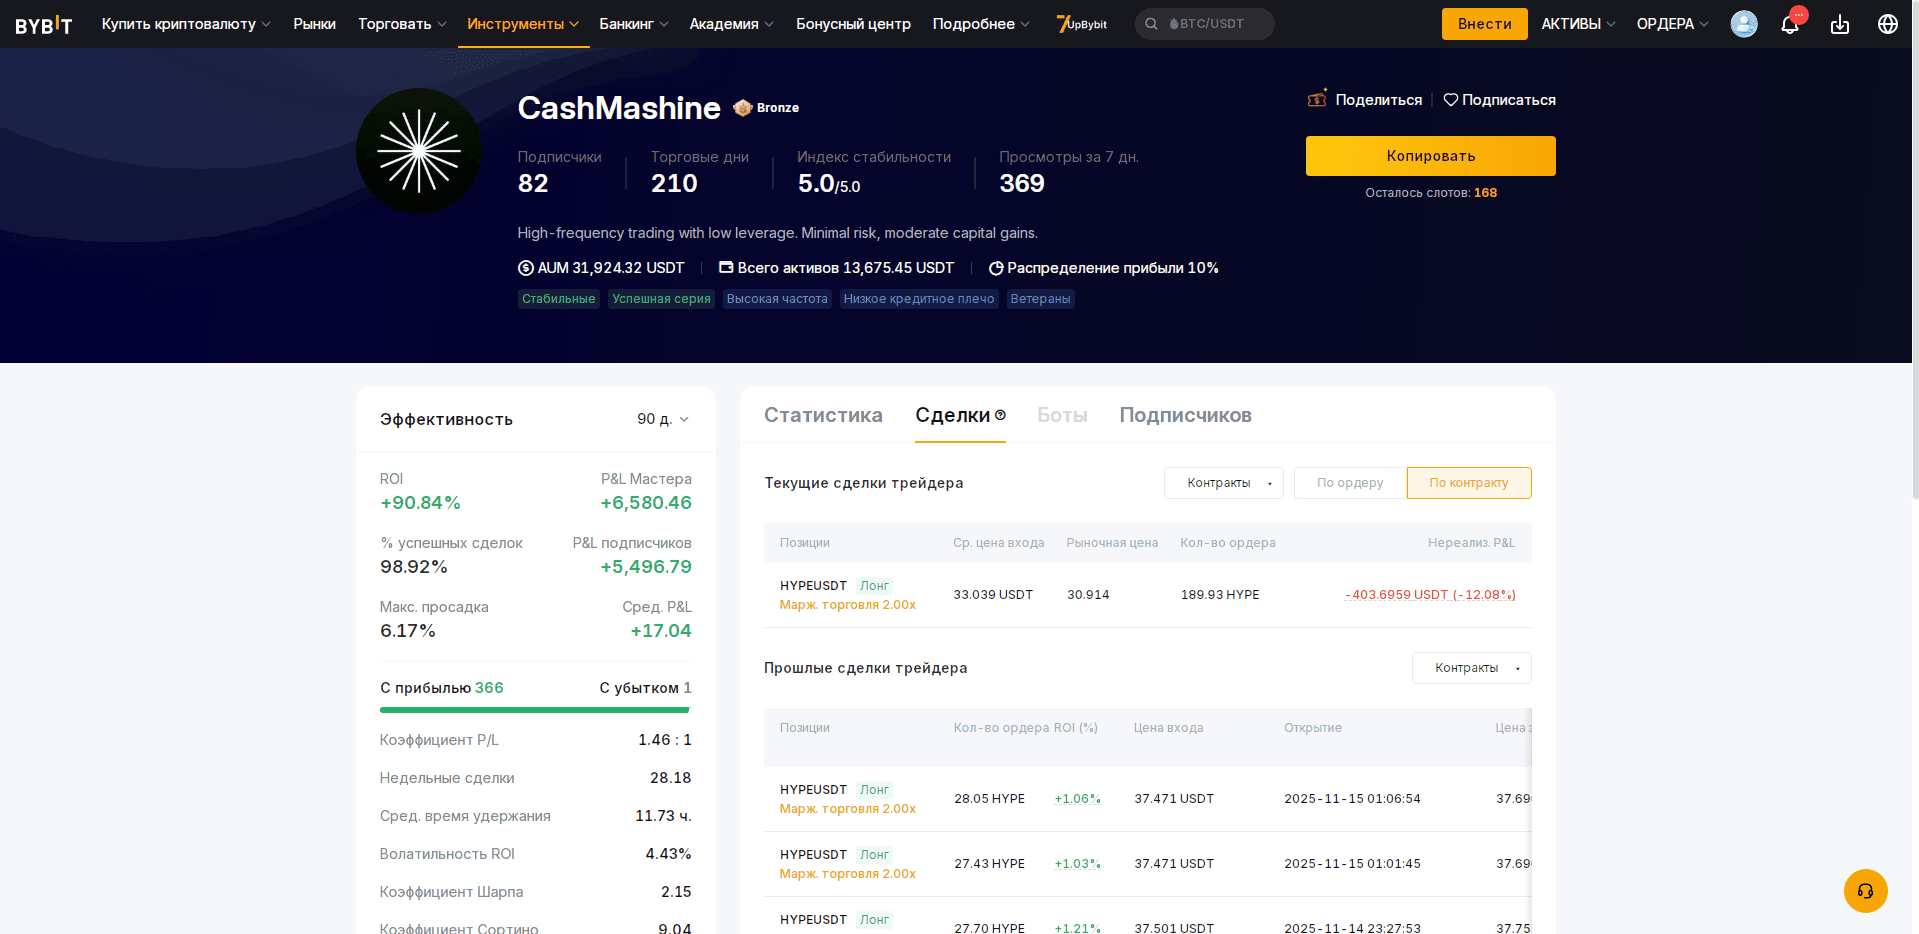Viewport: 1919px width, 934px height.
Task: Click Подписаться link
Action: click(1508, 100)
